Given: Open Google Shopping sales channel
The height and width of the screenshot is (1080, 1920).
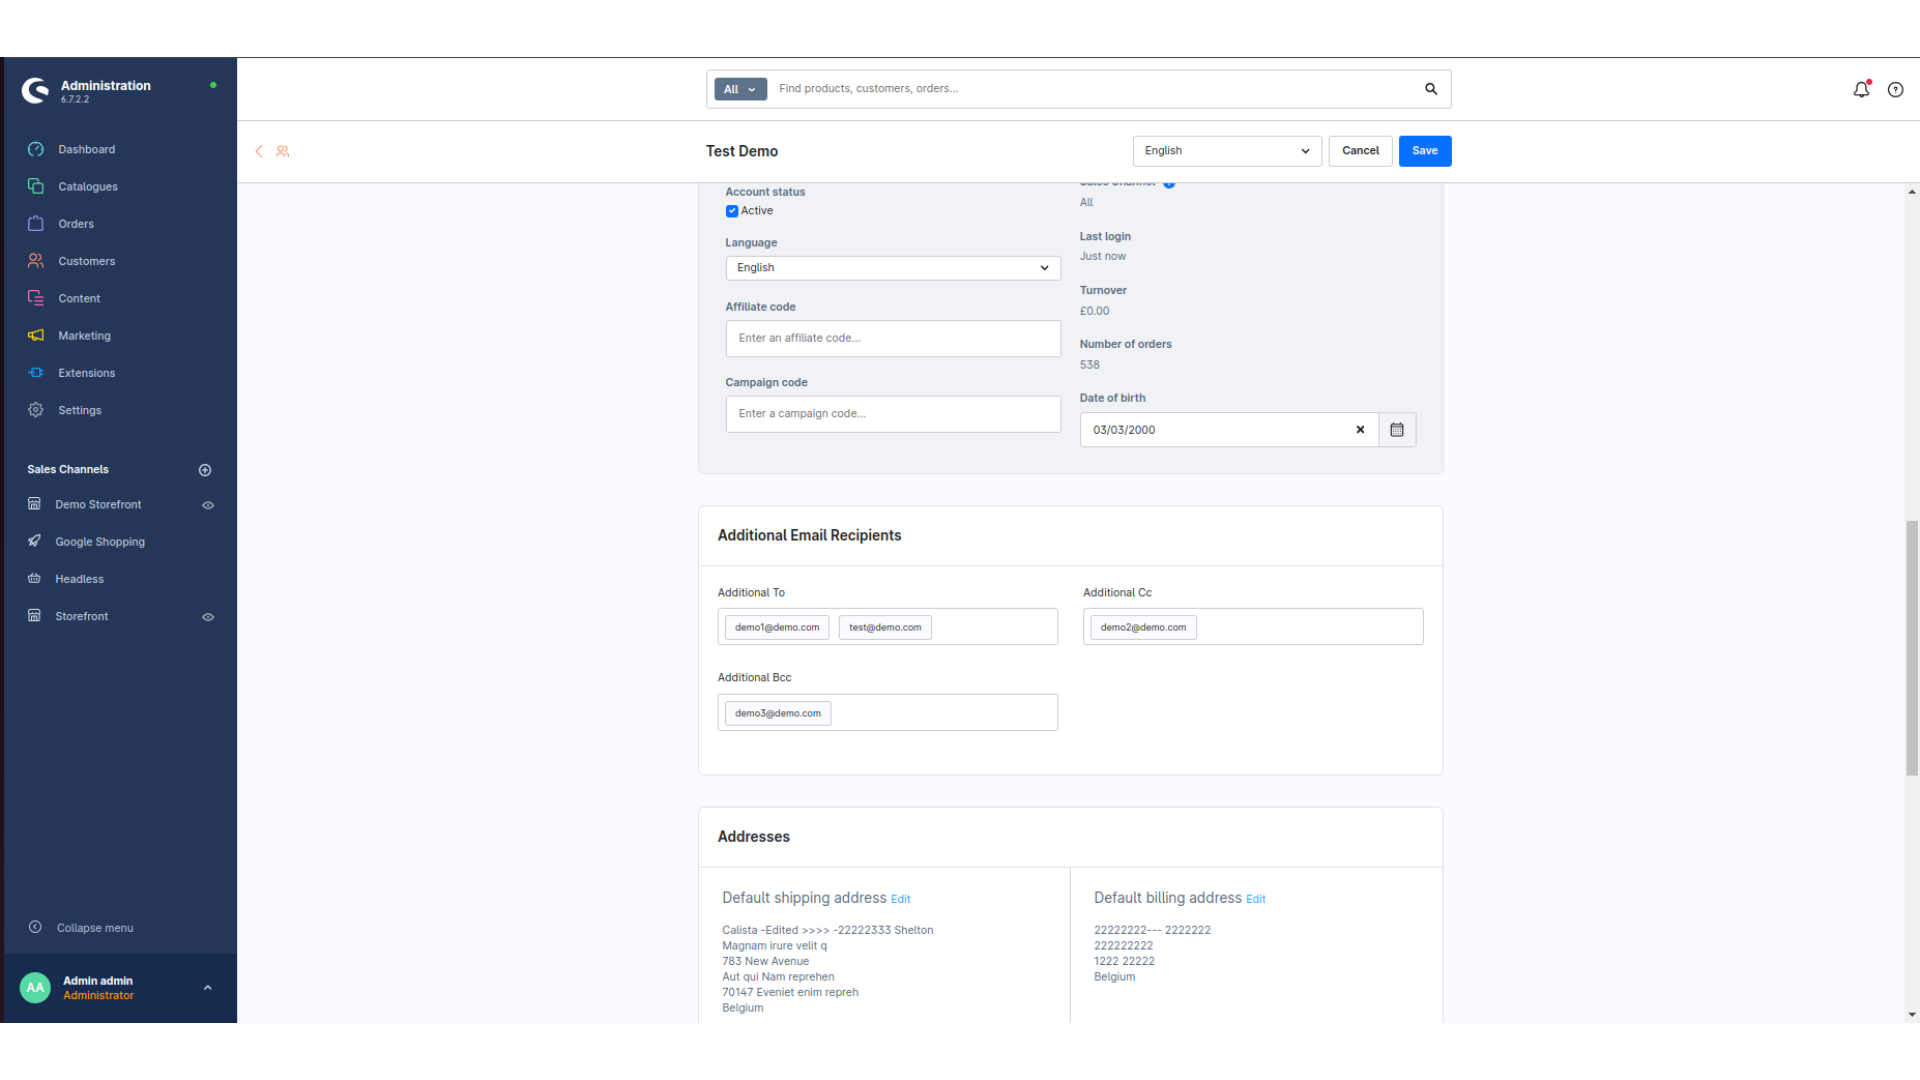Looking at the screenshot, I should point(100,542).
